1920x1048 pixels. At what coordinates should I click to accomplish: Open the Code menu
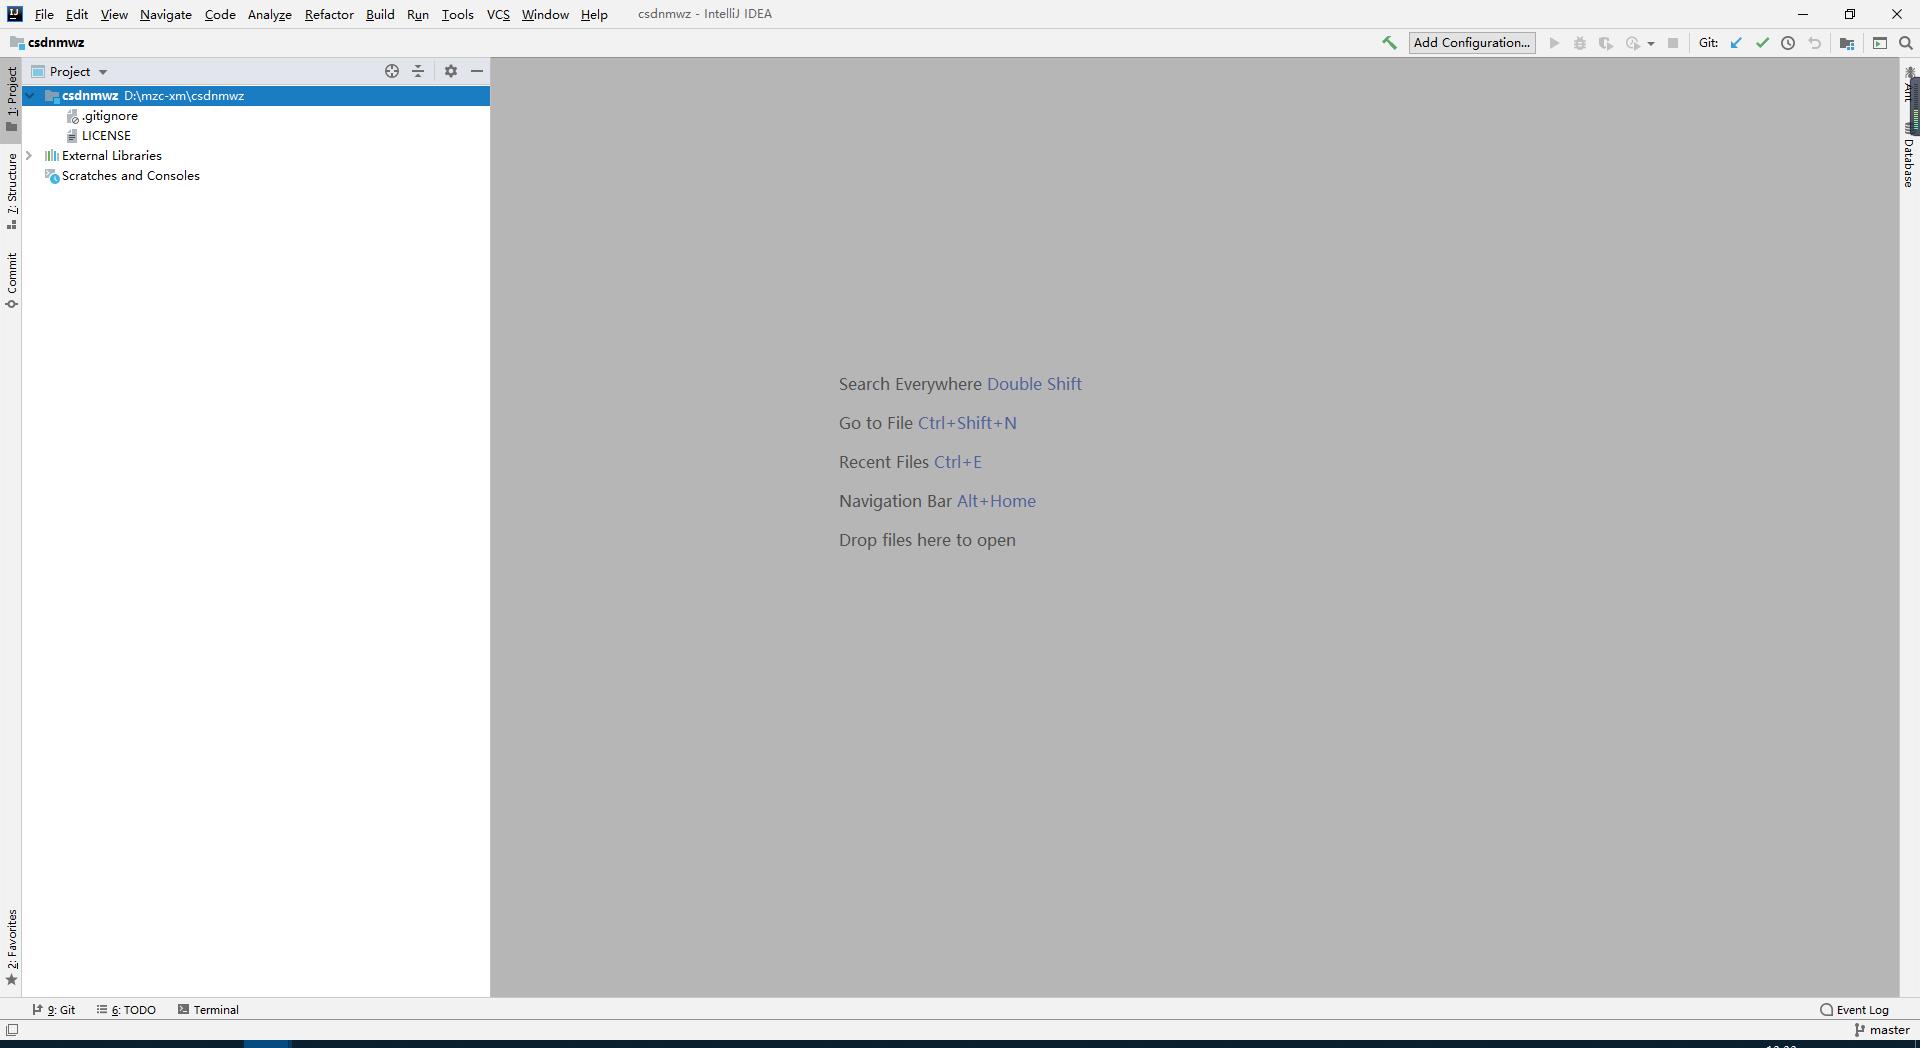[220, 14]
